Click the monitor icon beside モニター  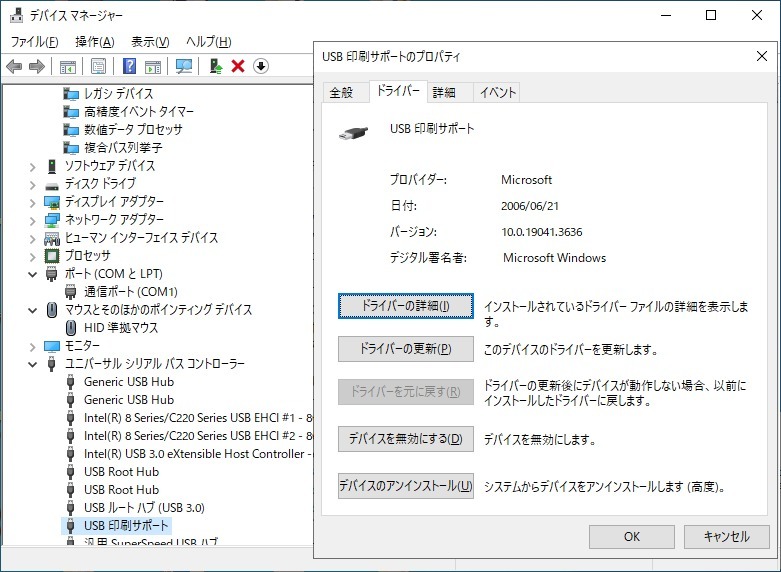click(x=52, y=346)
